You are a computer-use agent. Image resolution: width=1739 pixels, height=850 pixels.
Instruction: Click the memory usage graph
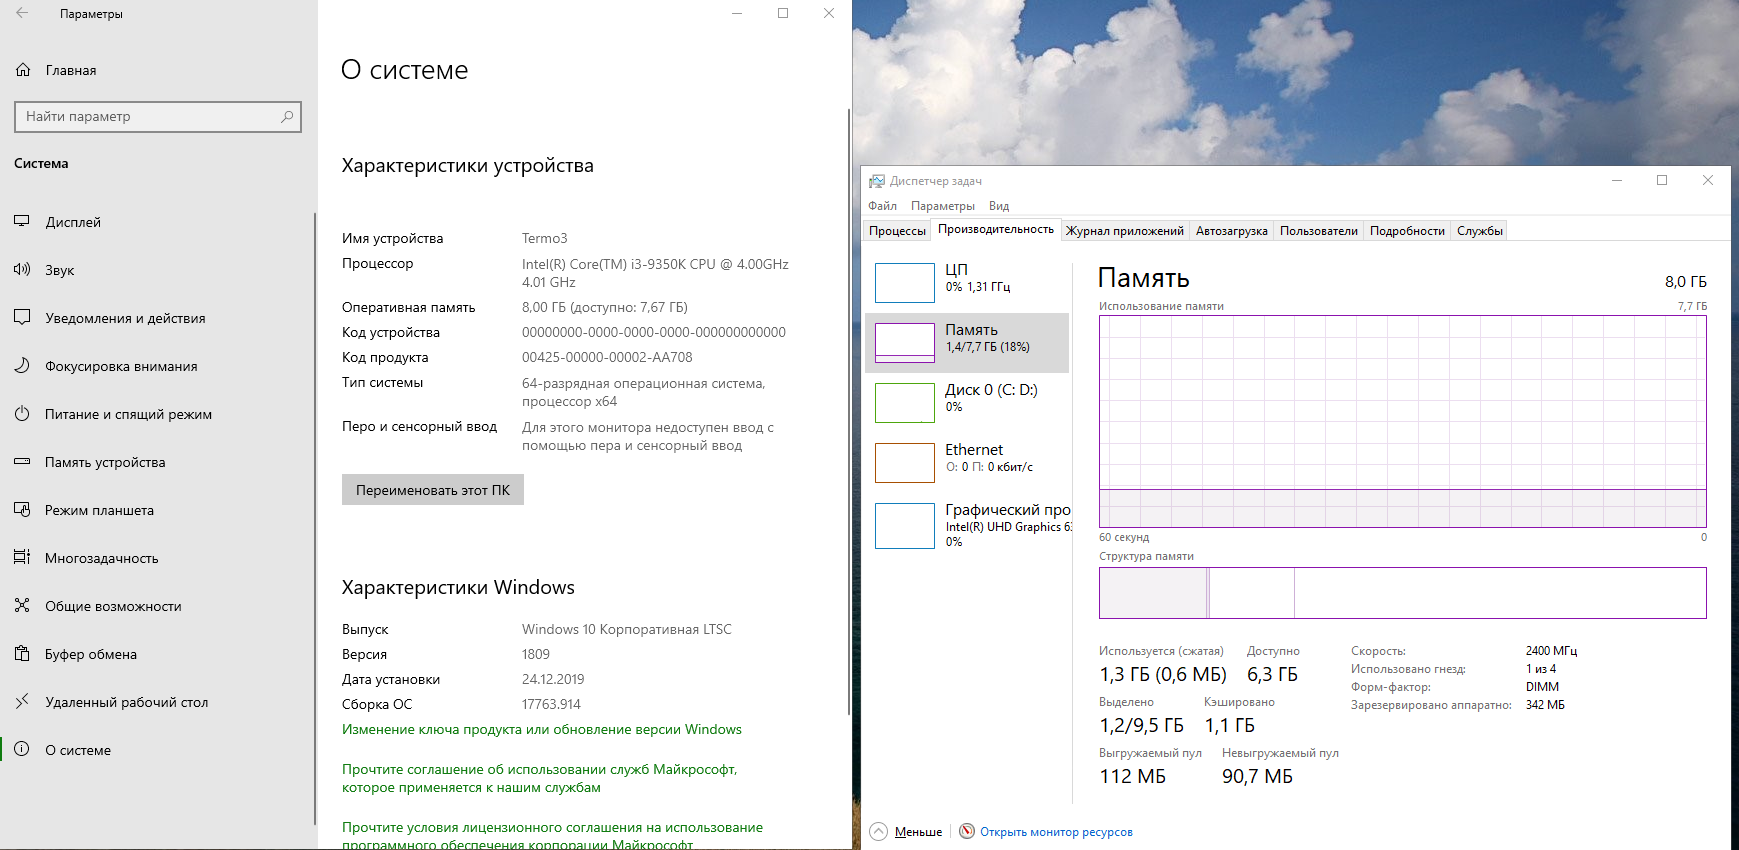[1402, 421]
